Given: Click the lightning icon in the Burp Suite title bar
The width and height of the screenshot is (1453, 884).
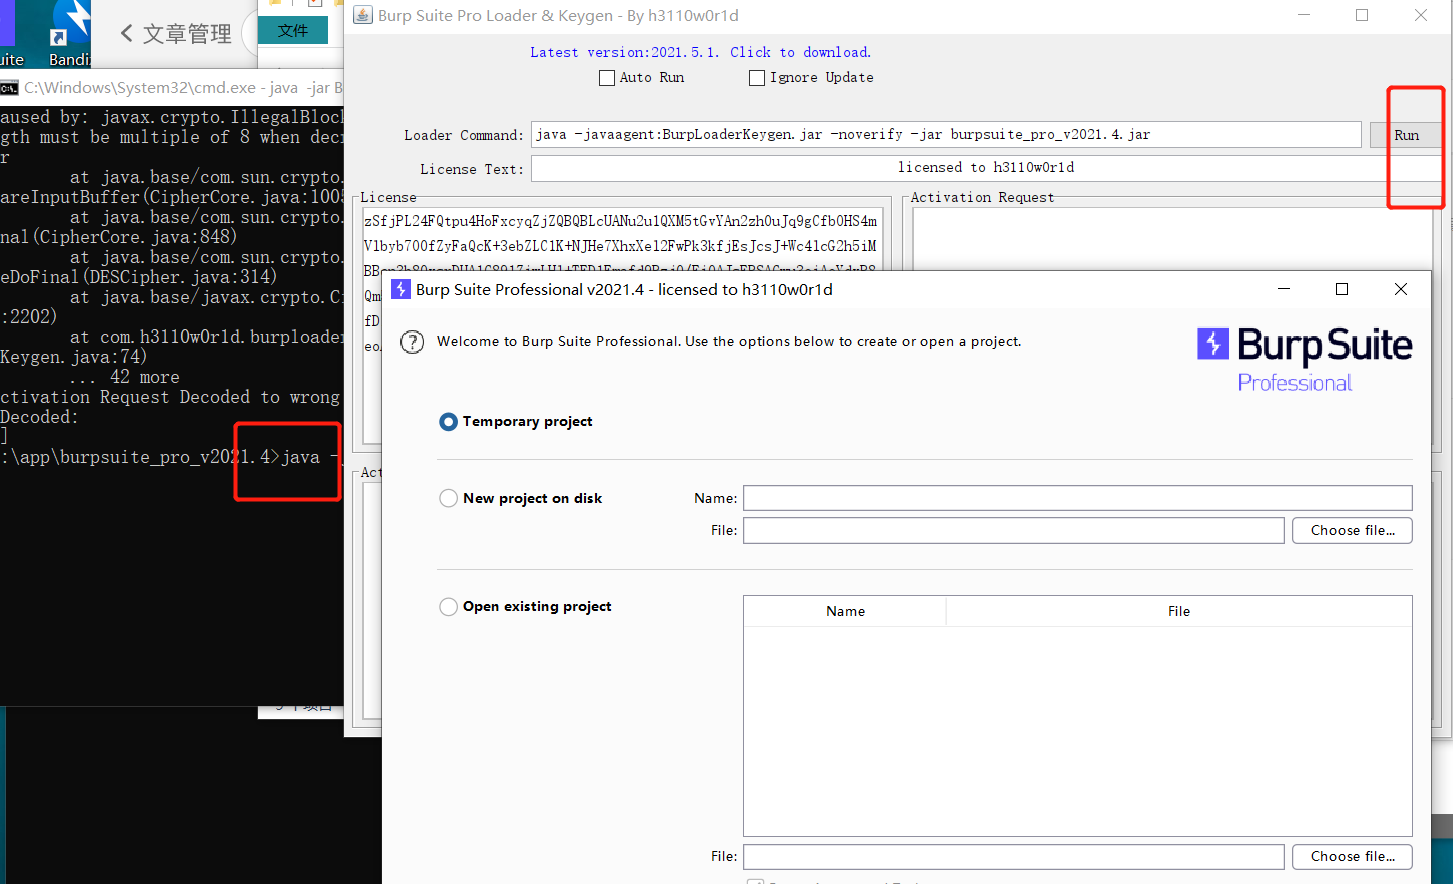Looking at the screenshot, I should [x=401, y=289].
